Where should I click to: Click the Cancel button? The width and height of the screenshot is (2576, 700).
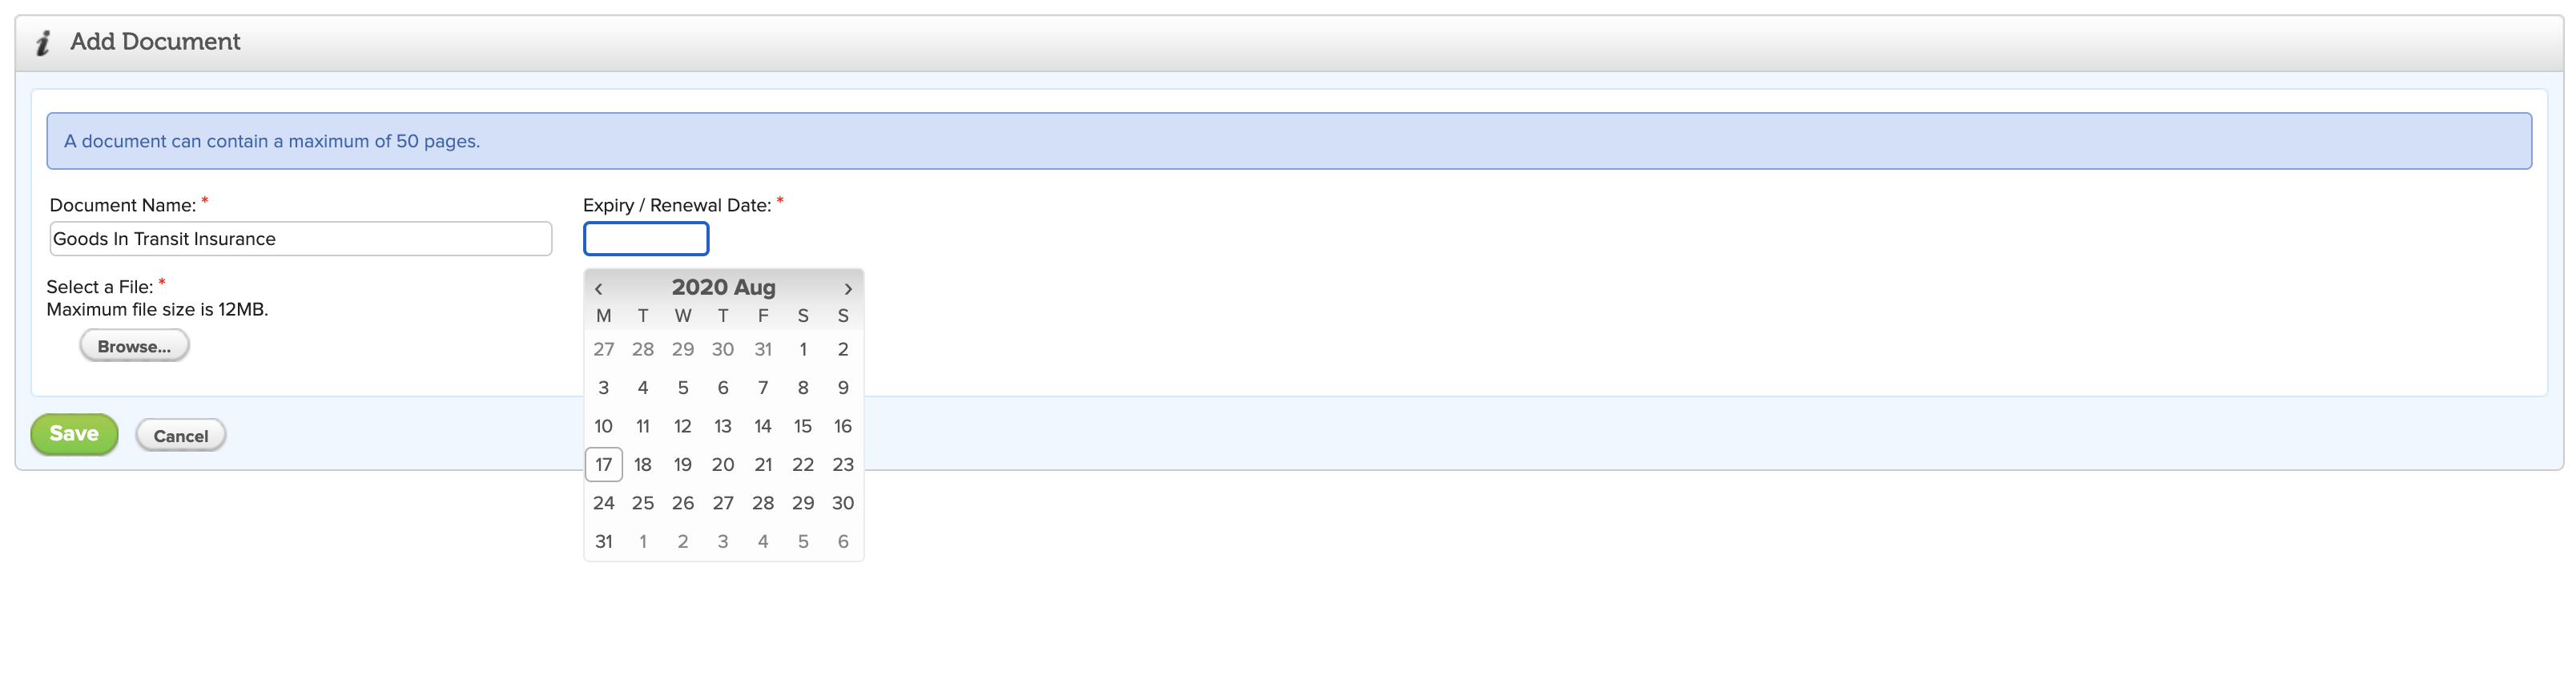(181, 435)
